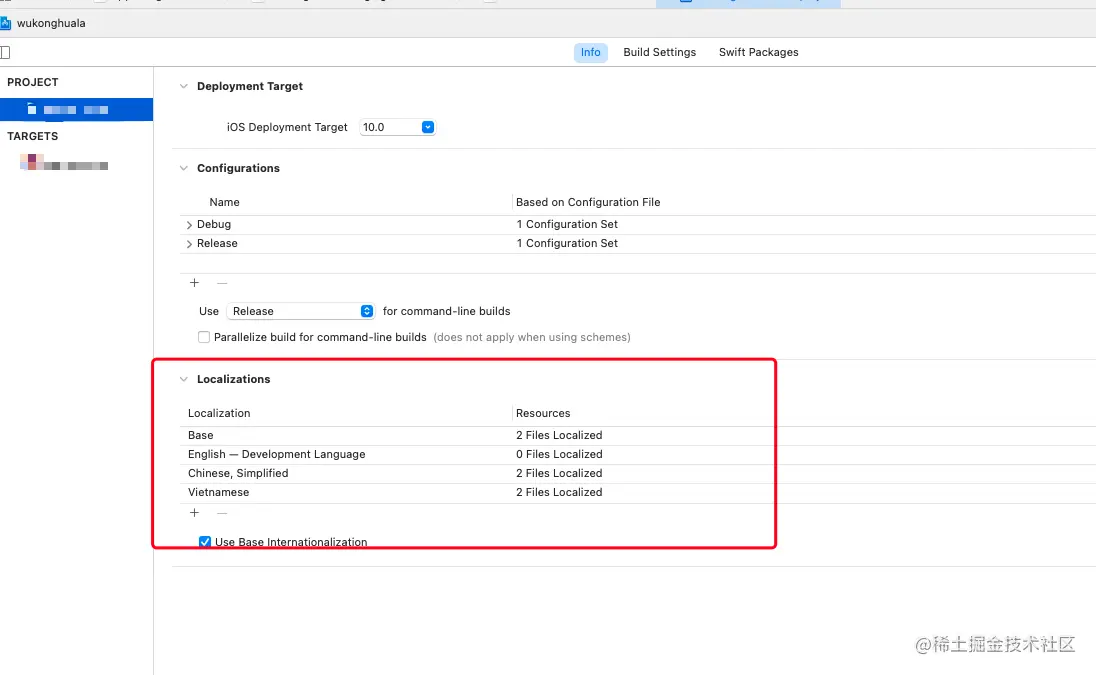Viewport: 1096px width, 675px height.
Task: Click the Debug '1 Configuration Set' cell
Action: 567,224
